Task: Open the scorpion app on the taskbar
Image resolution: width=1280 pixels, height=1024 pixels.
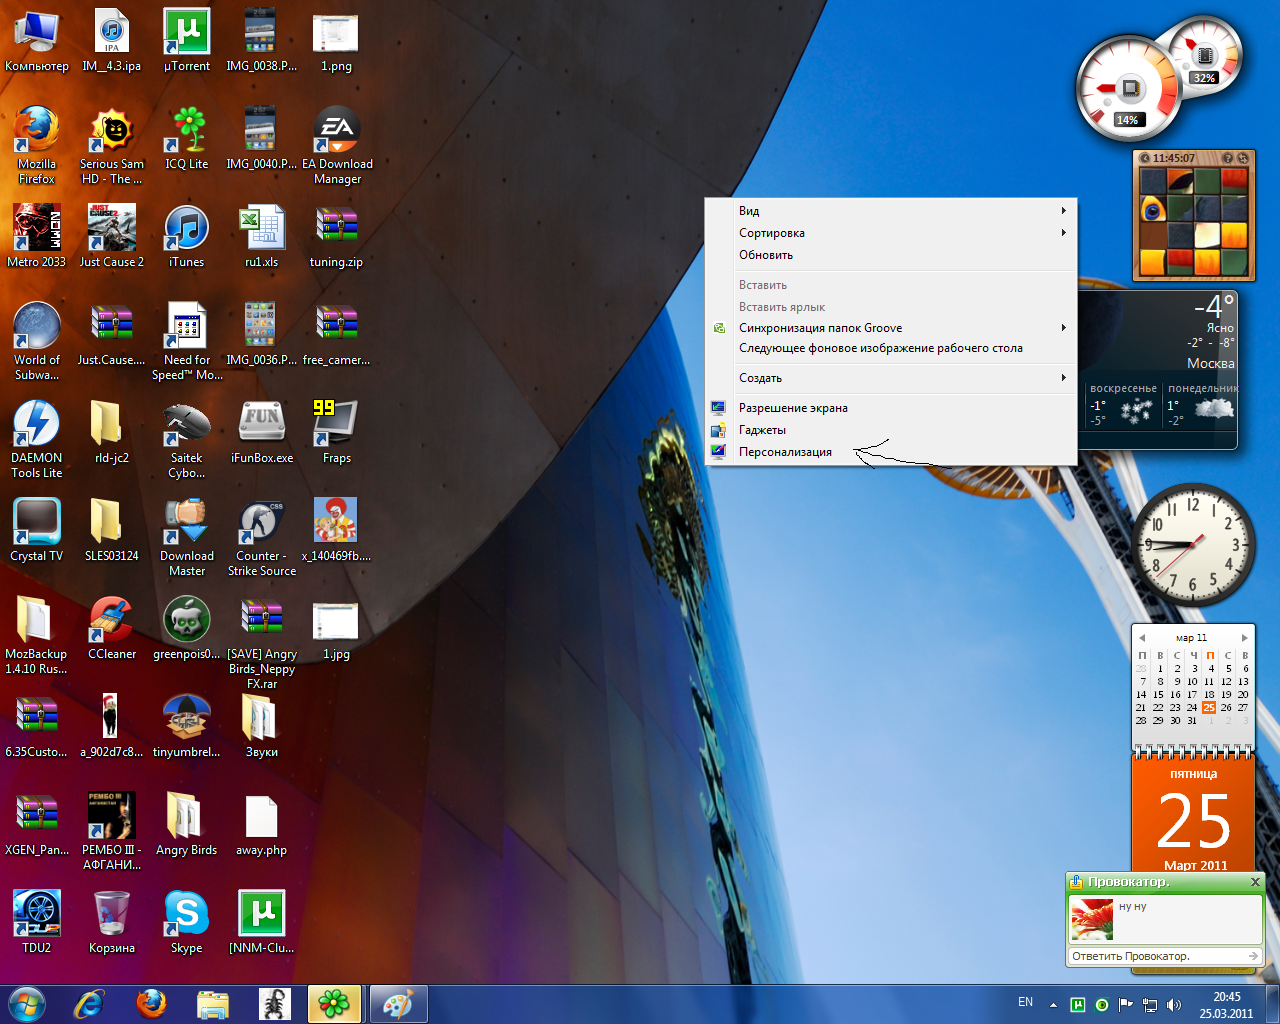Action: (275, 1004)
